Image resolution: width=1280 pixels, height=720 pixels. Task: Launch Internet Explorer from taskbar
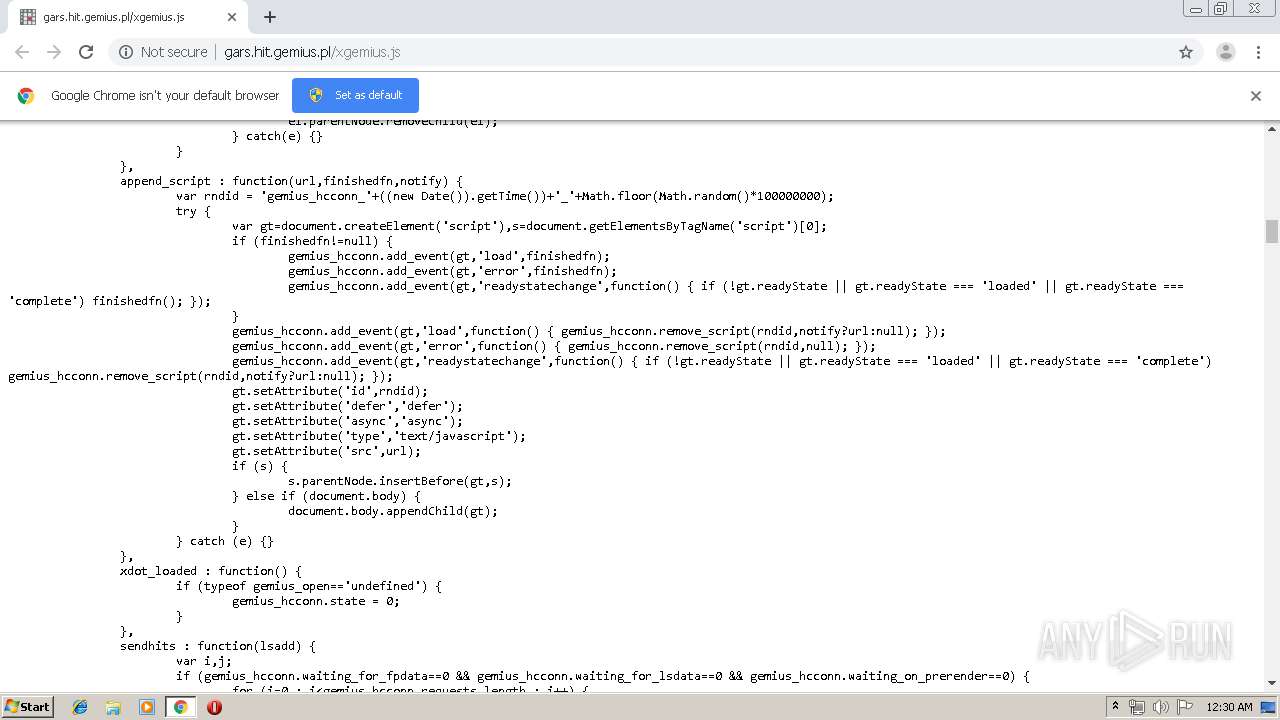(80, 707)
